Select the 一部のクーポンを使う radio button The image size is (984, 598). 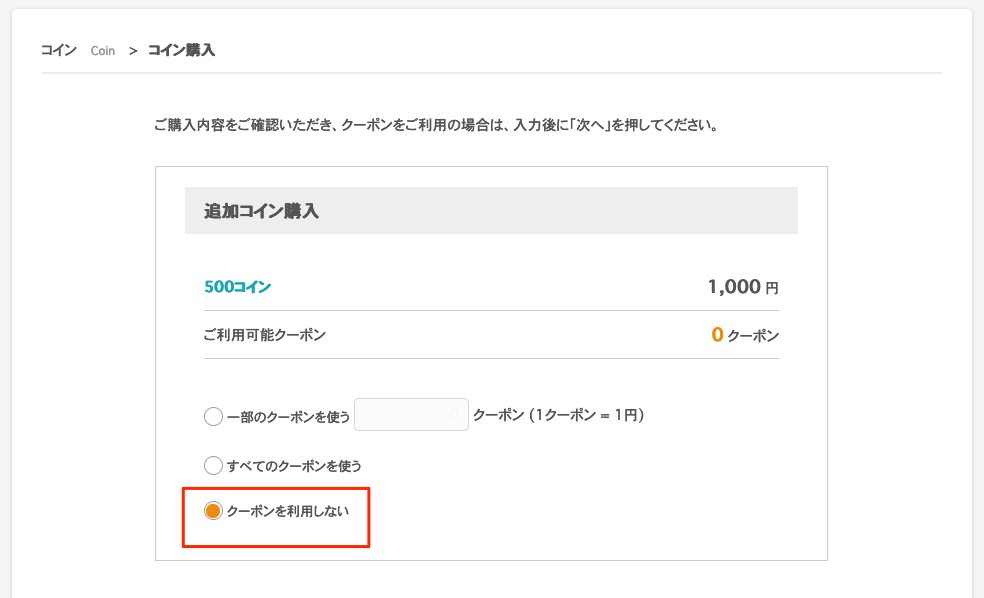213,416
